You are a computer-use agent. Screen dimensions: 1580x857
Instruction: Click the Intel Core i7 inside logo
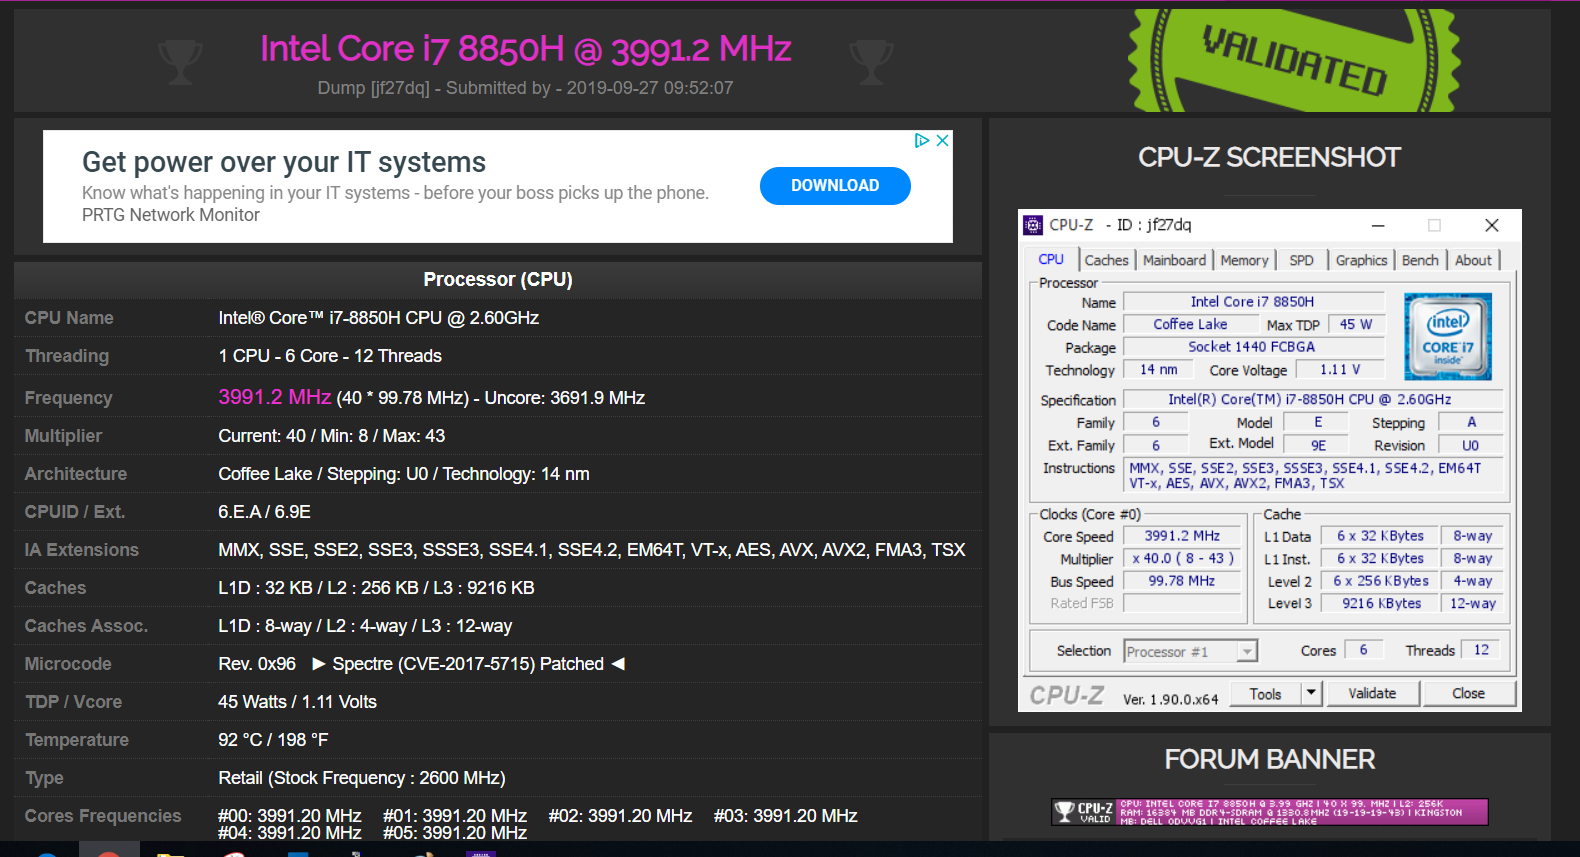pyautogui.click(x=1448, y=336)
